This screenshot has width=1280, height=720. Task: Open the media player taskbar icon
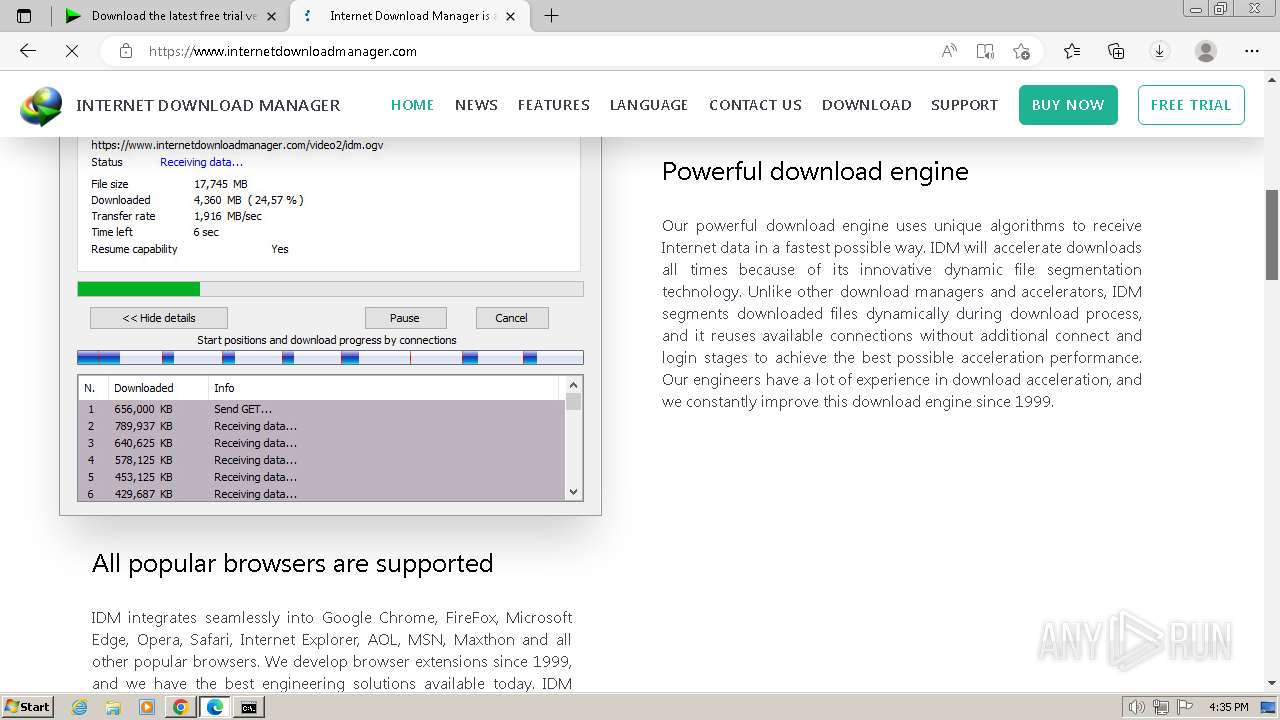(147, 707)
